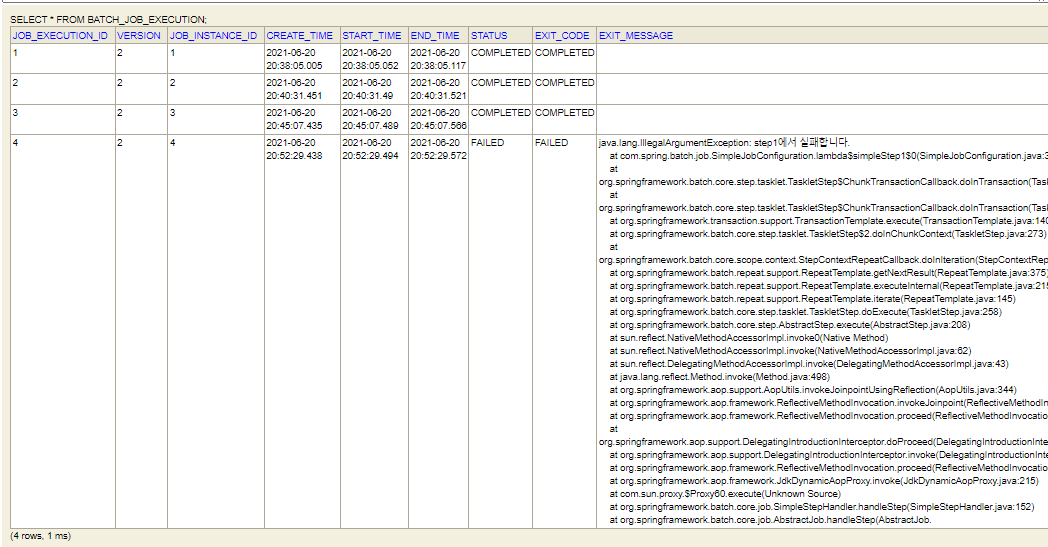Click the SimpleJobConfiguration.lambda$simpleStep1$0 stack line
1048x547 pixels.
point(829,156)
